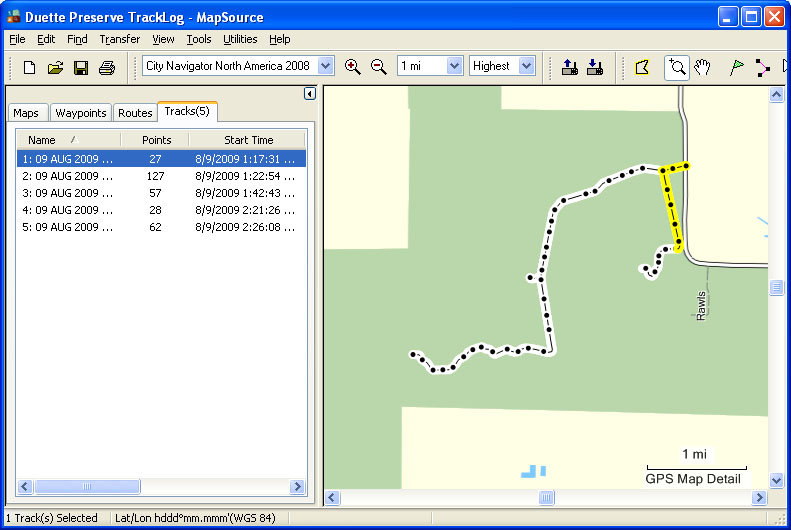Save the track log with floppy icon

coord(81,67)
